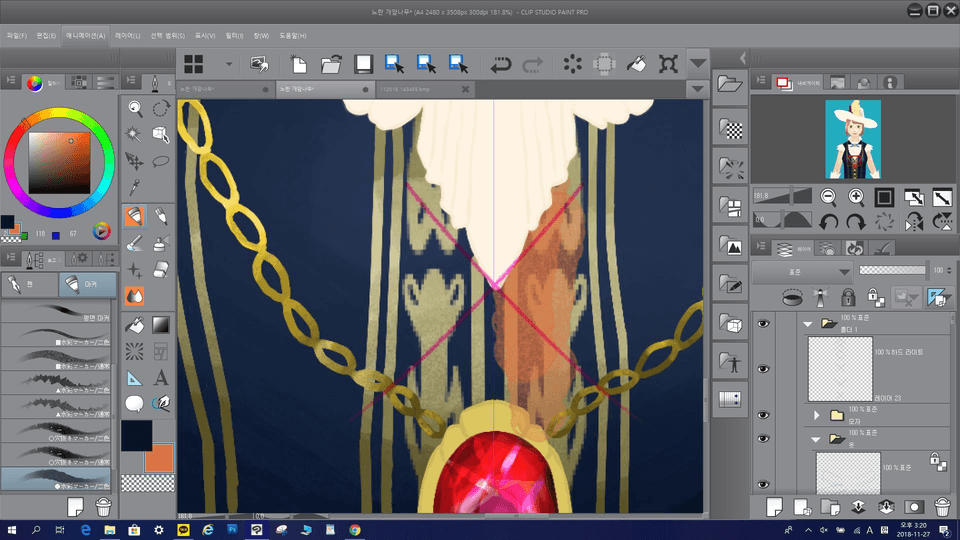Select the Text tool

(x=161, y=378)
